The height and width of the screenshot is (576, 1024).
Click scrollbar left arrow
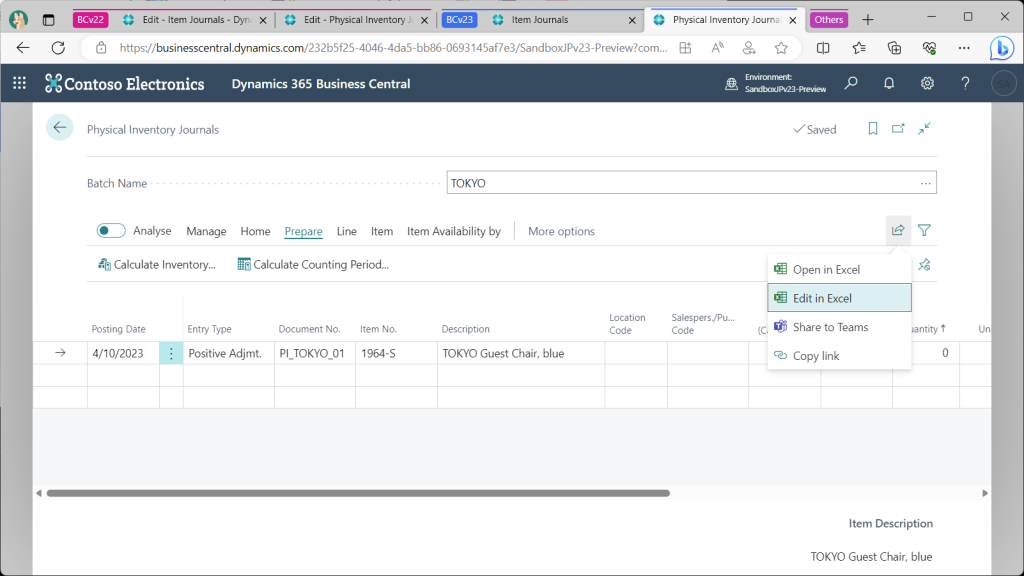39,493
